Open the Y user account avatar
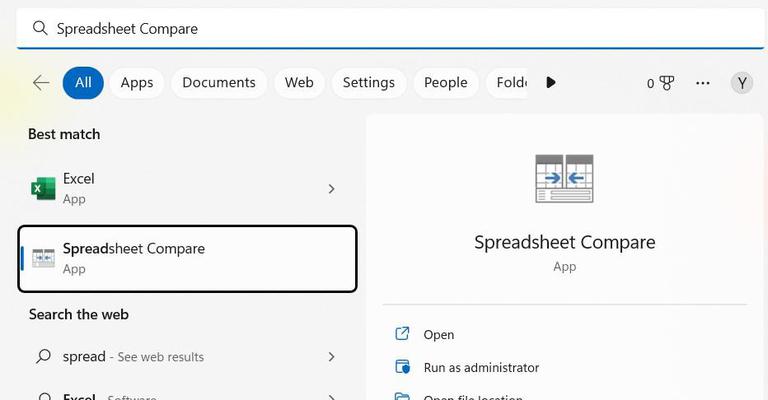768x400 pixels. pyautogui.click(x=742, y=83)
